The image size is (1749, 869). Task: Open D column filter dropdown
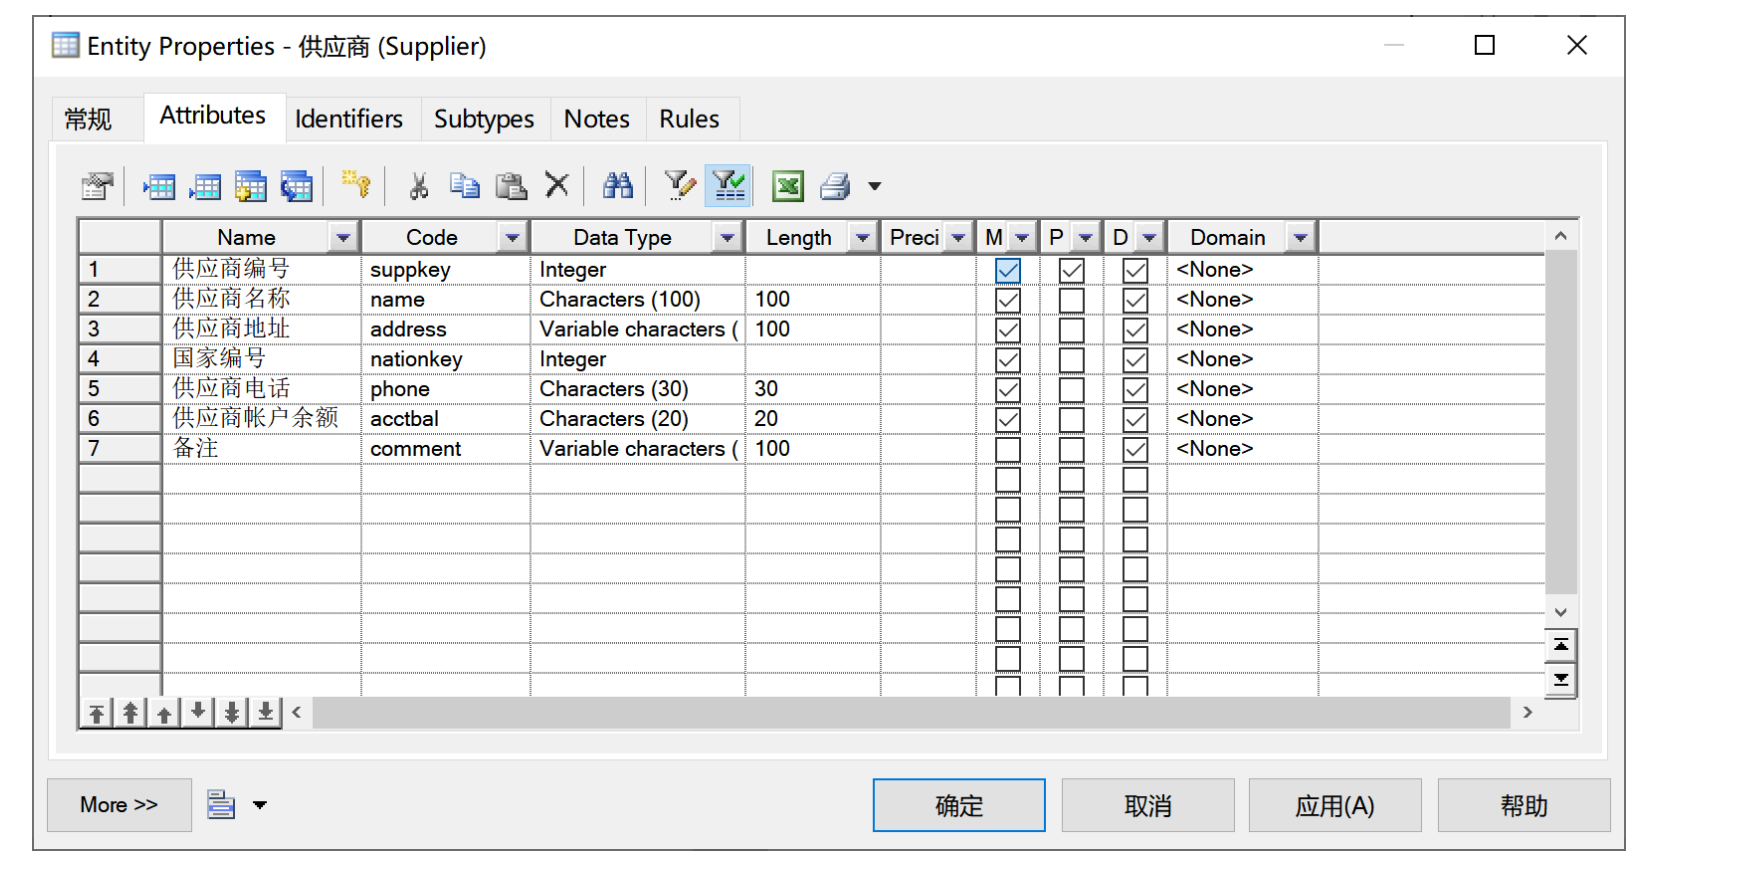point(1149,238)
